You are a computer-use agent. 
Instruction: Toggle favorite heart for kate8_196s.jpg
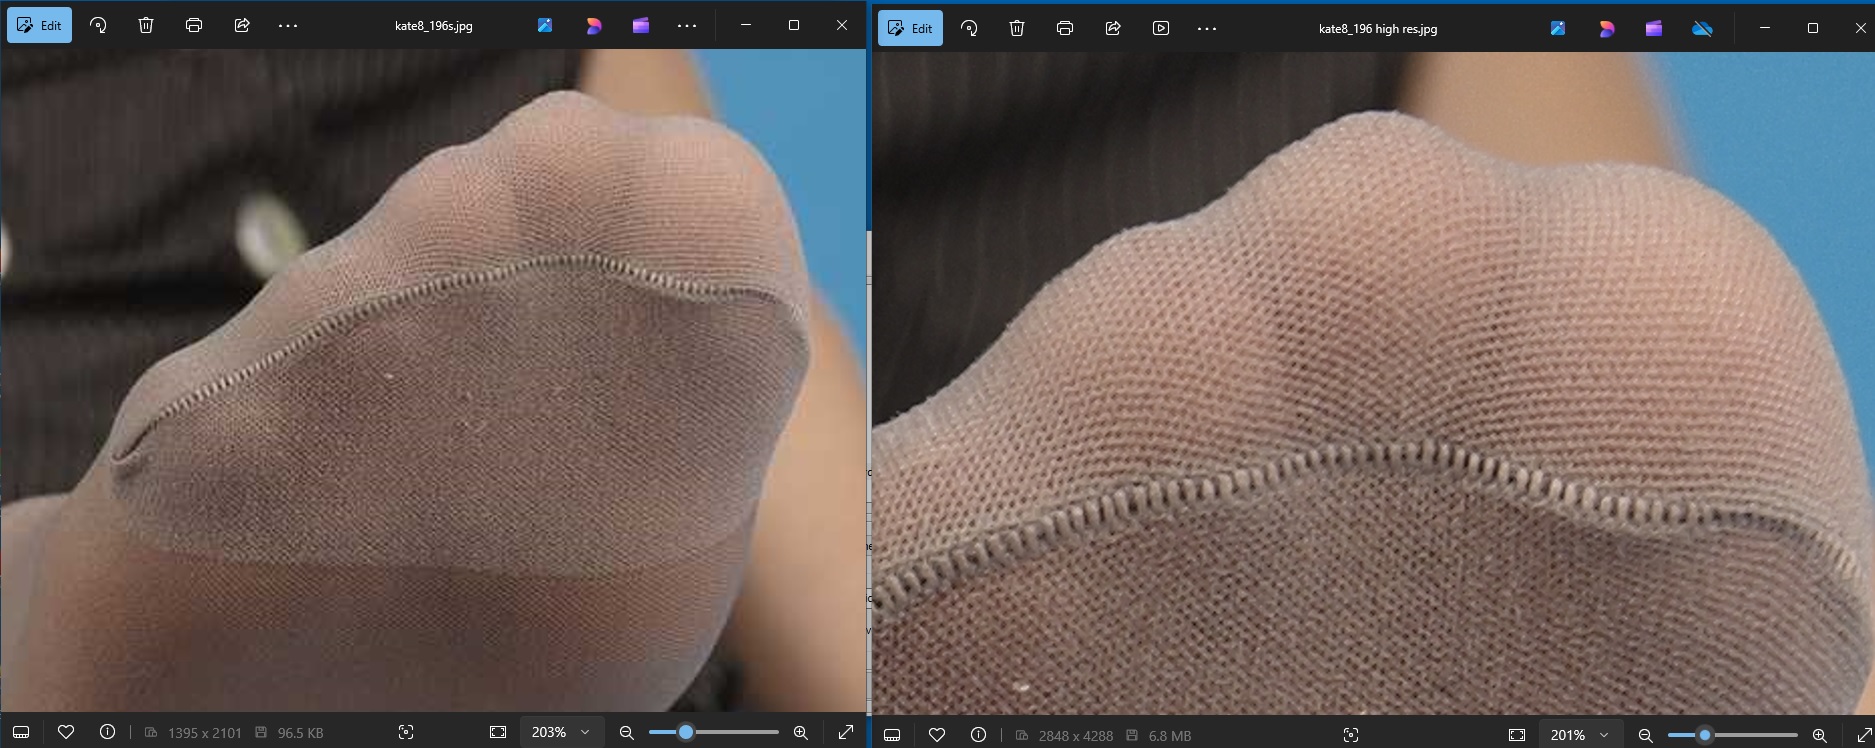[x=66, y=732]
